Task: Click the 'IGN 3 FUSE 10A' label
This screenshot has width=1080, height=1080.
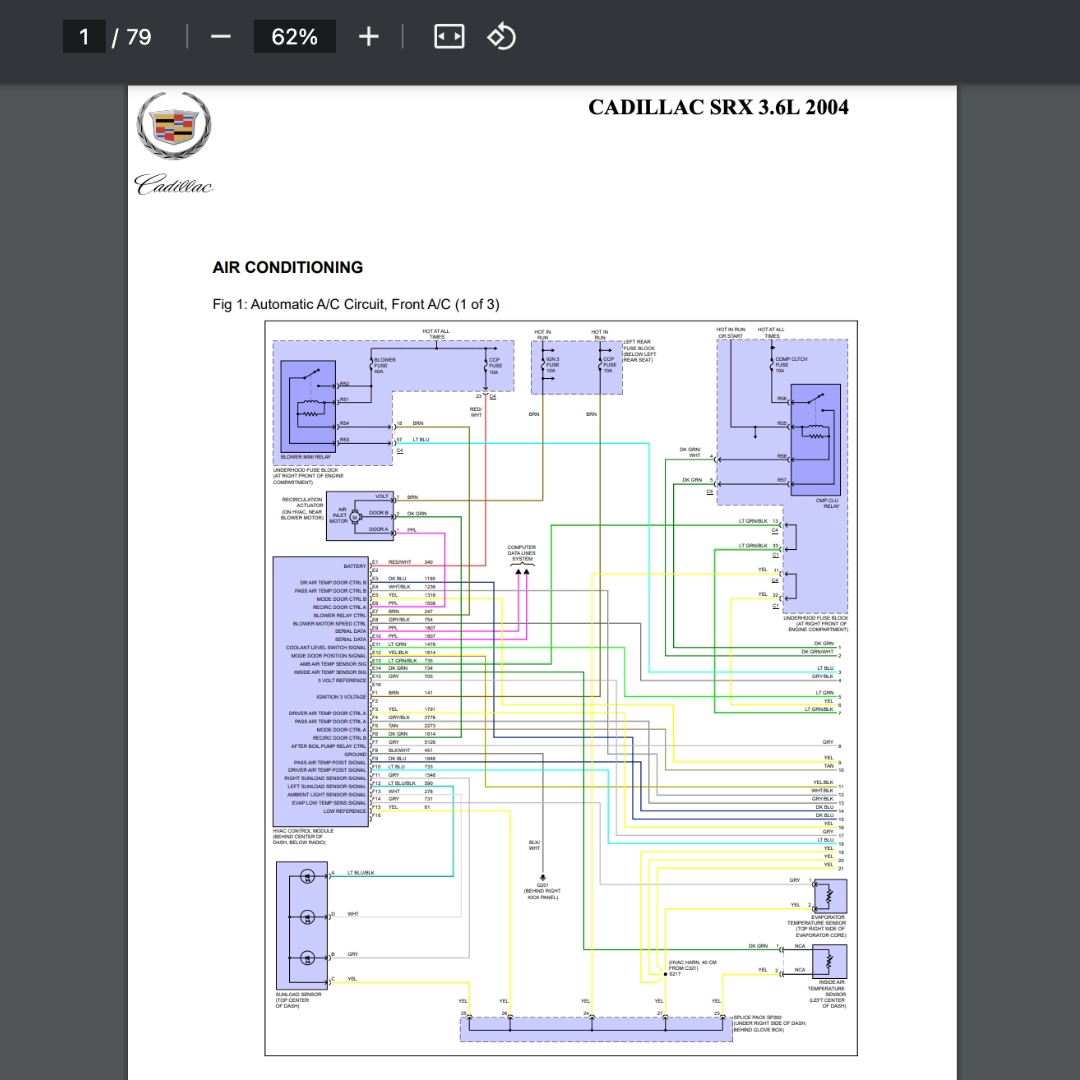Action: [x=552, y=365]
